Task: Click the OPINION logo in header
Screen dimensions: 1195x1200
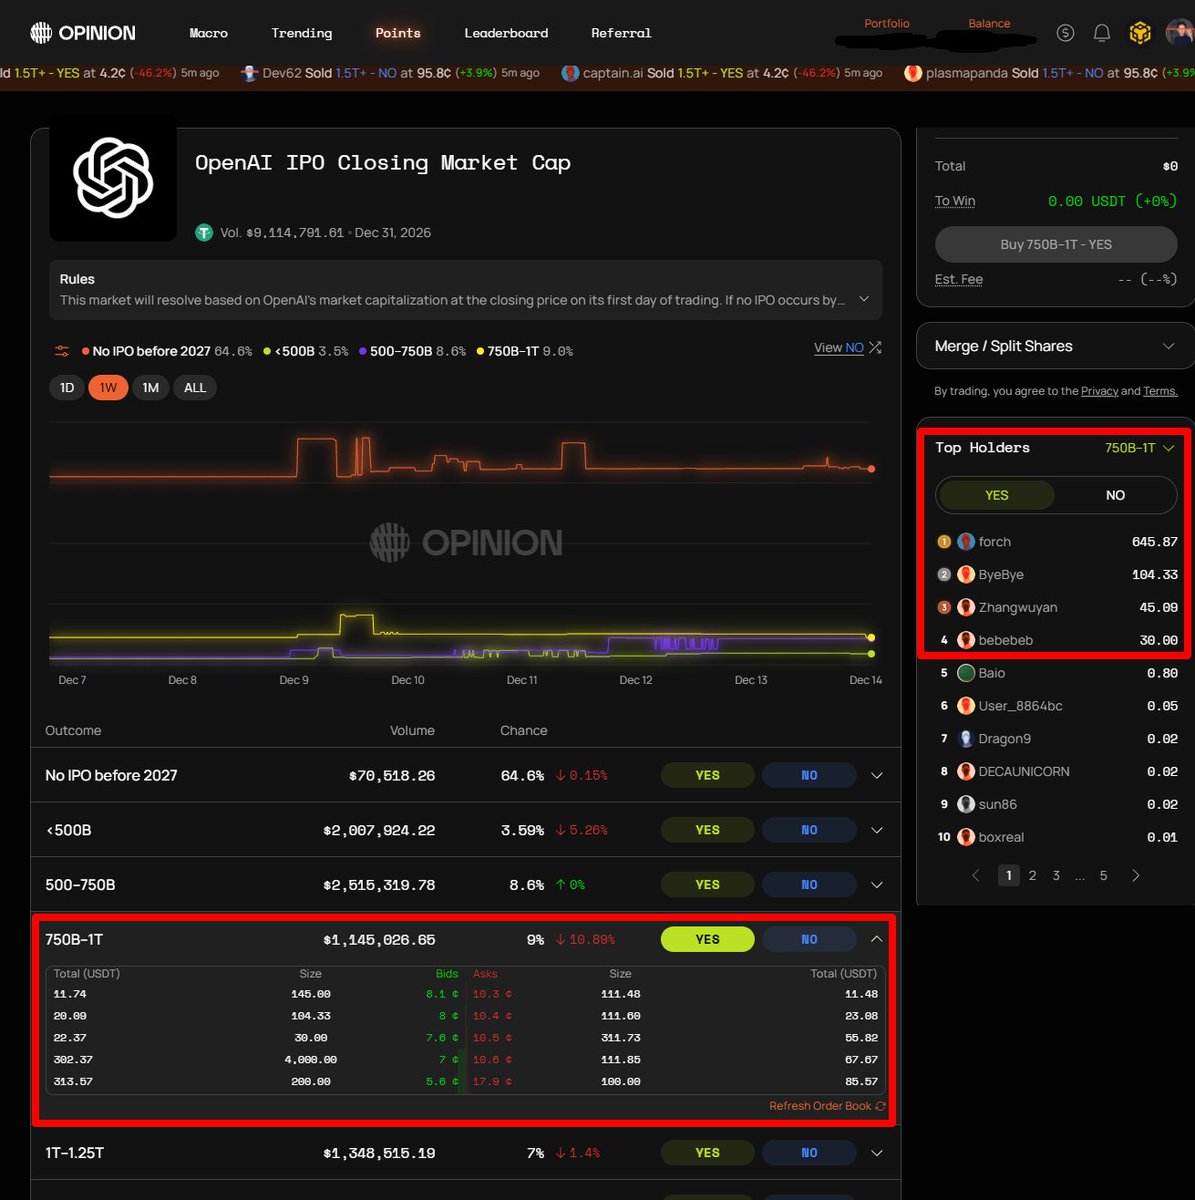Action: [83, 33]
